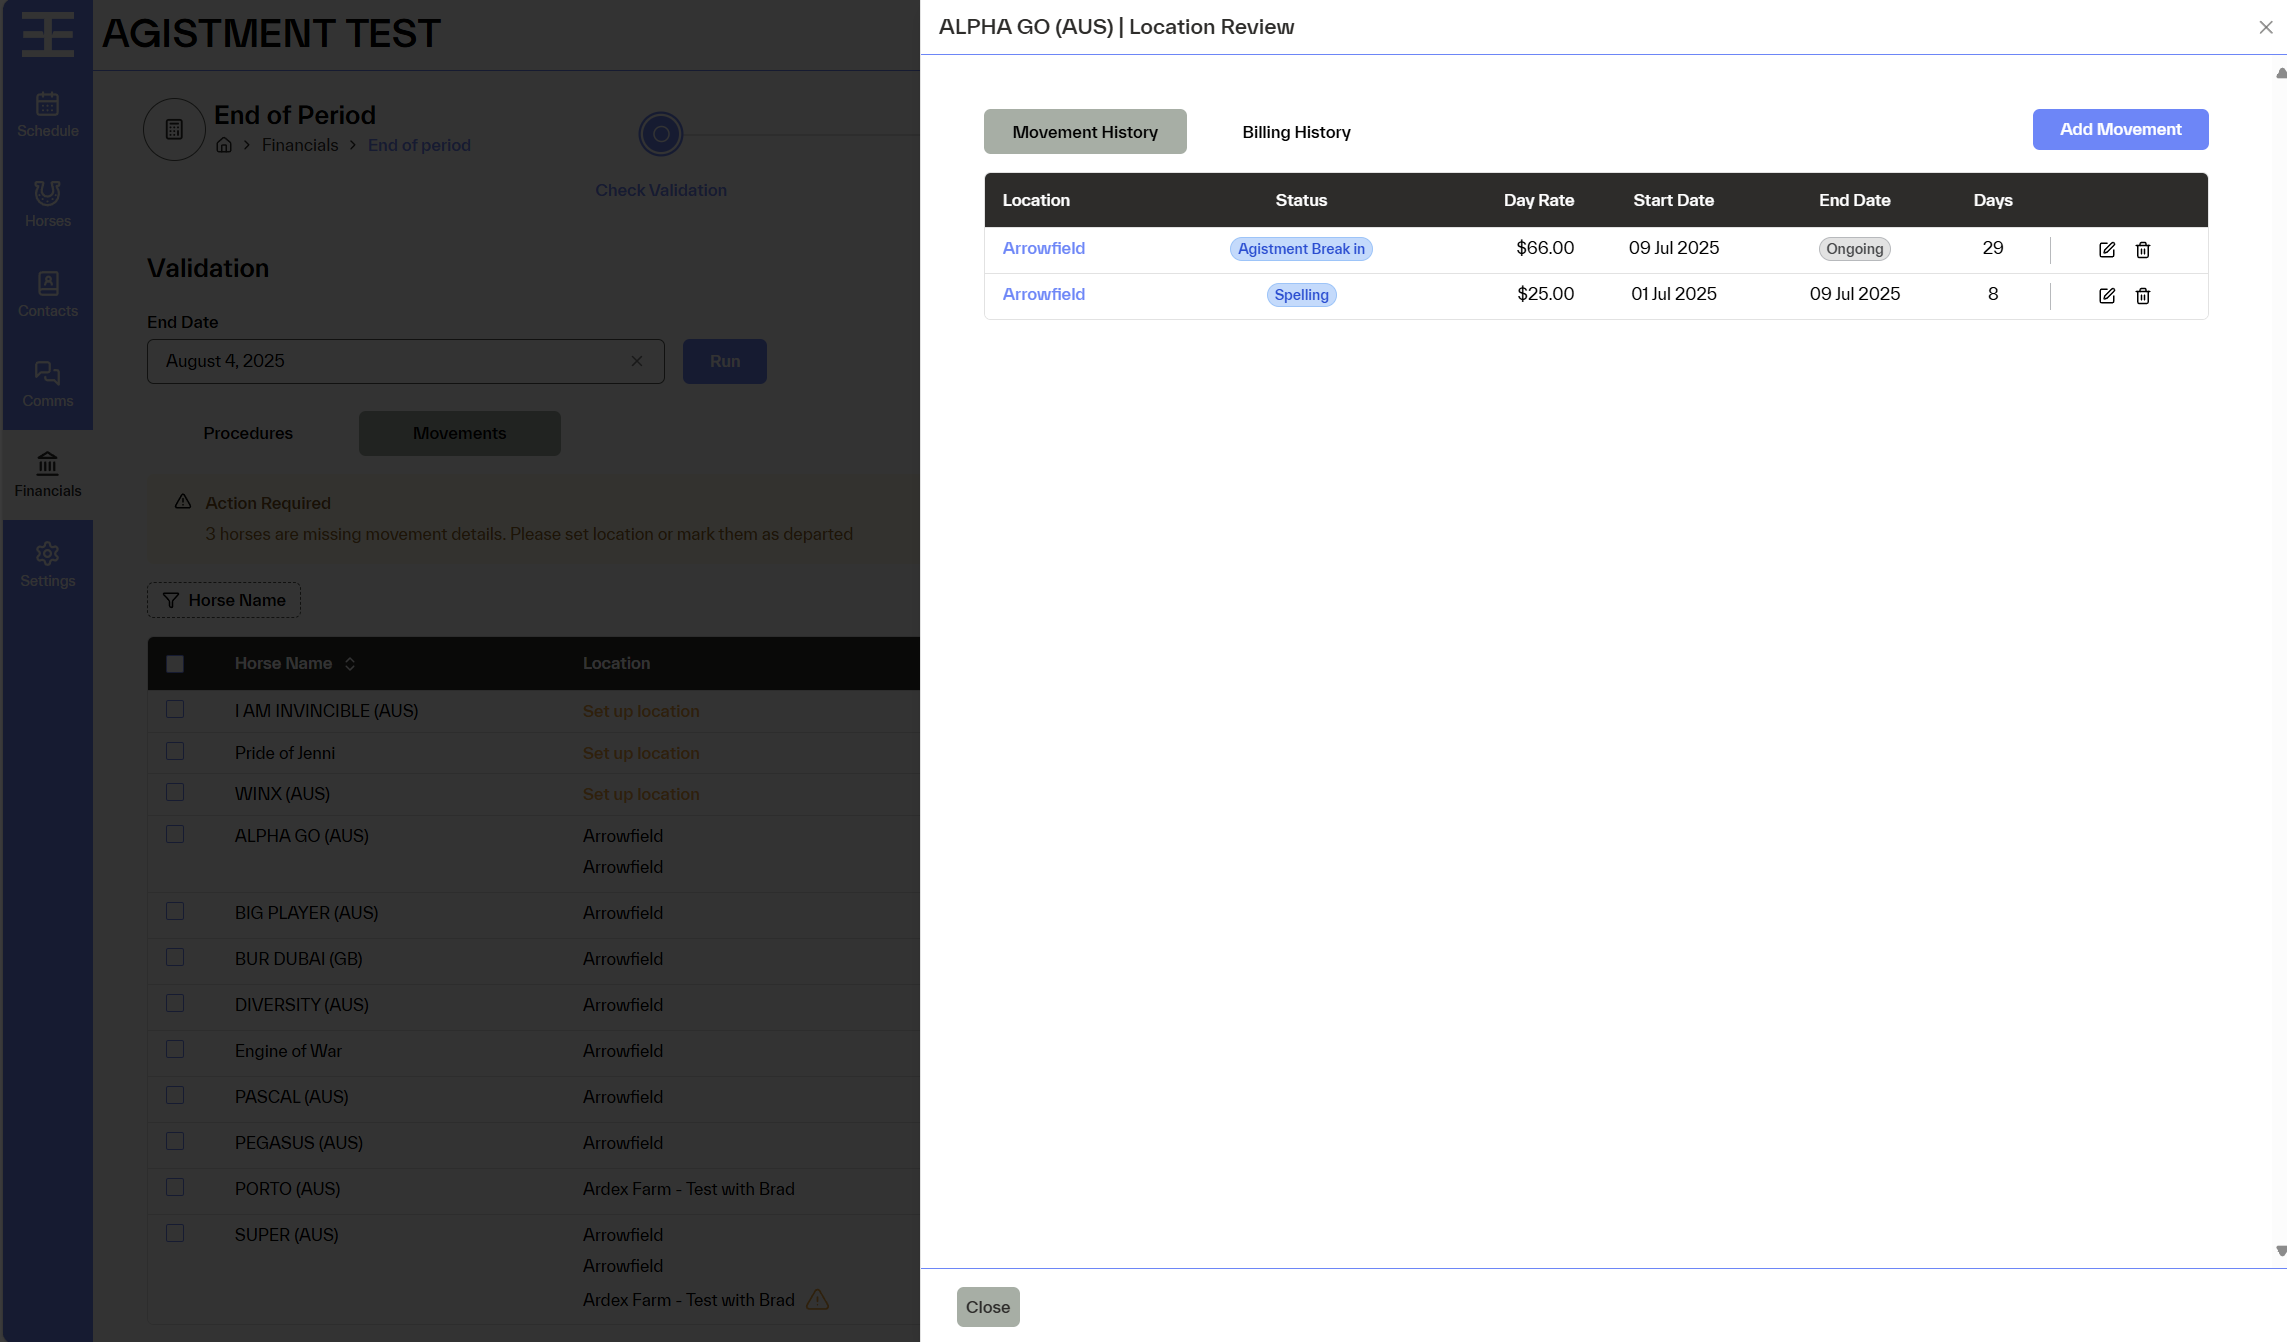This screenshot has width=2287, height=1342.
Task: Toggle the select-all checkbox in table header
Action: point(175,664)
